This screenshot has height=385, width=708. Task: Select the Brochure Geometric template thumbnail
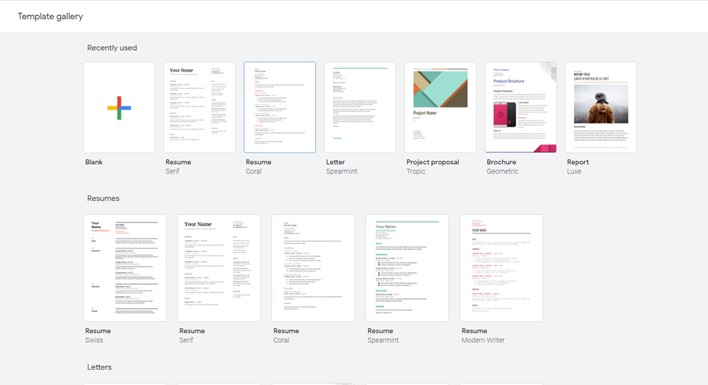click(x=521, y=107)
